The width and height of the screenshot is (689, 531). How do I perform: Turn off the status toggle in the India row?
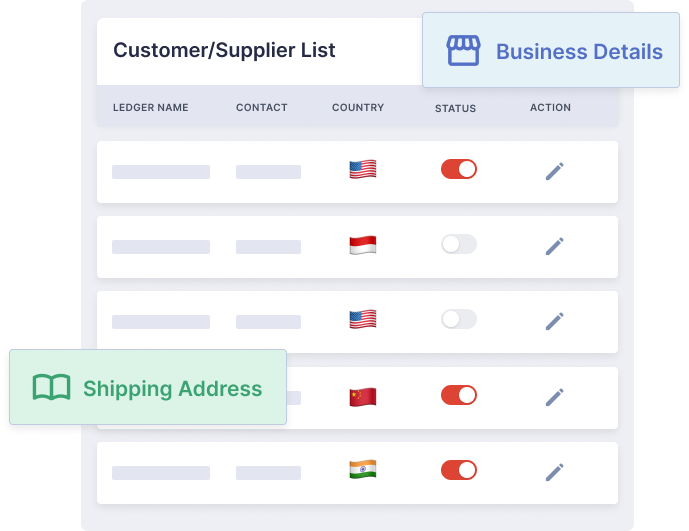[x=459, y=470]
